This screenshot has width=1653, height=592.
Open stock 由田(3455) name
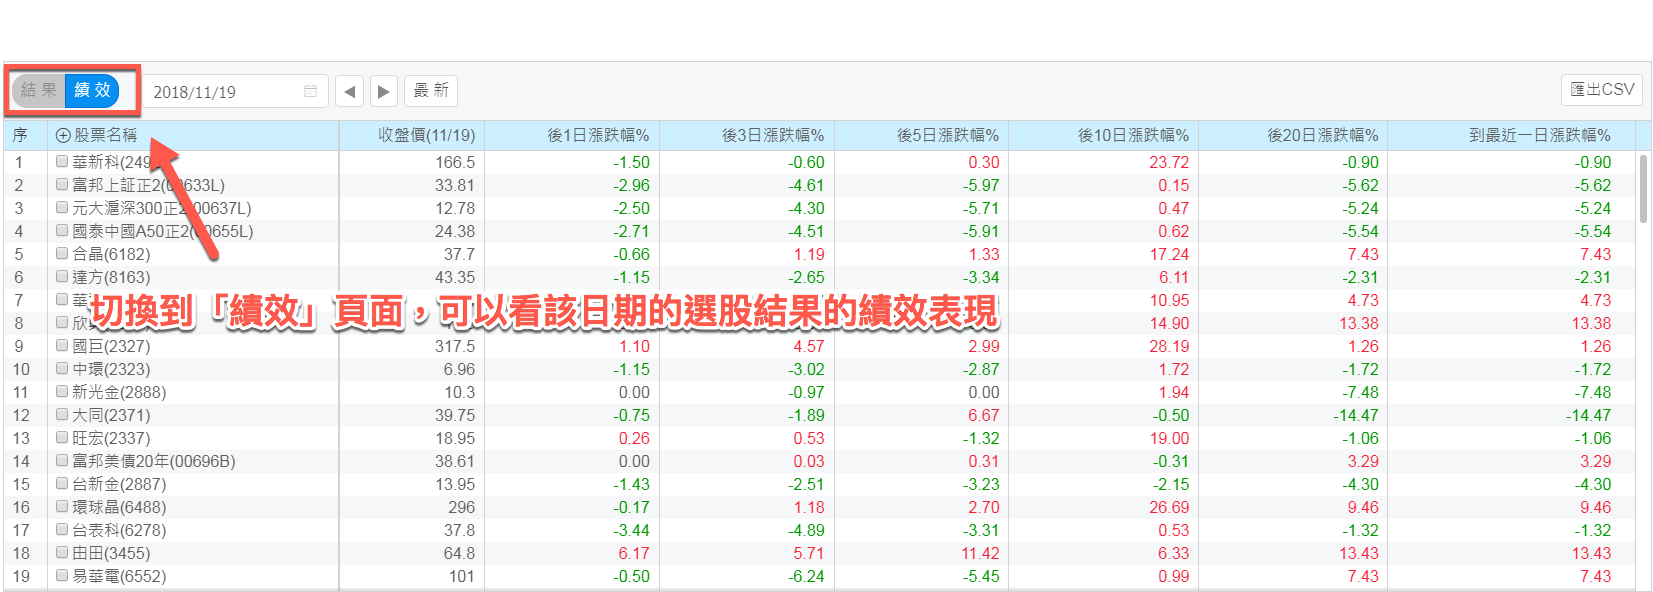(111, 553)
